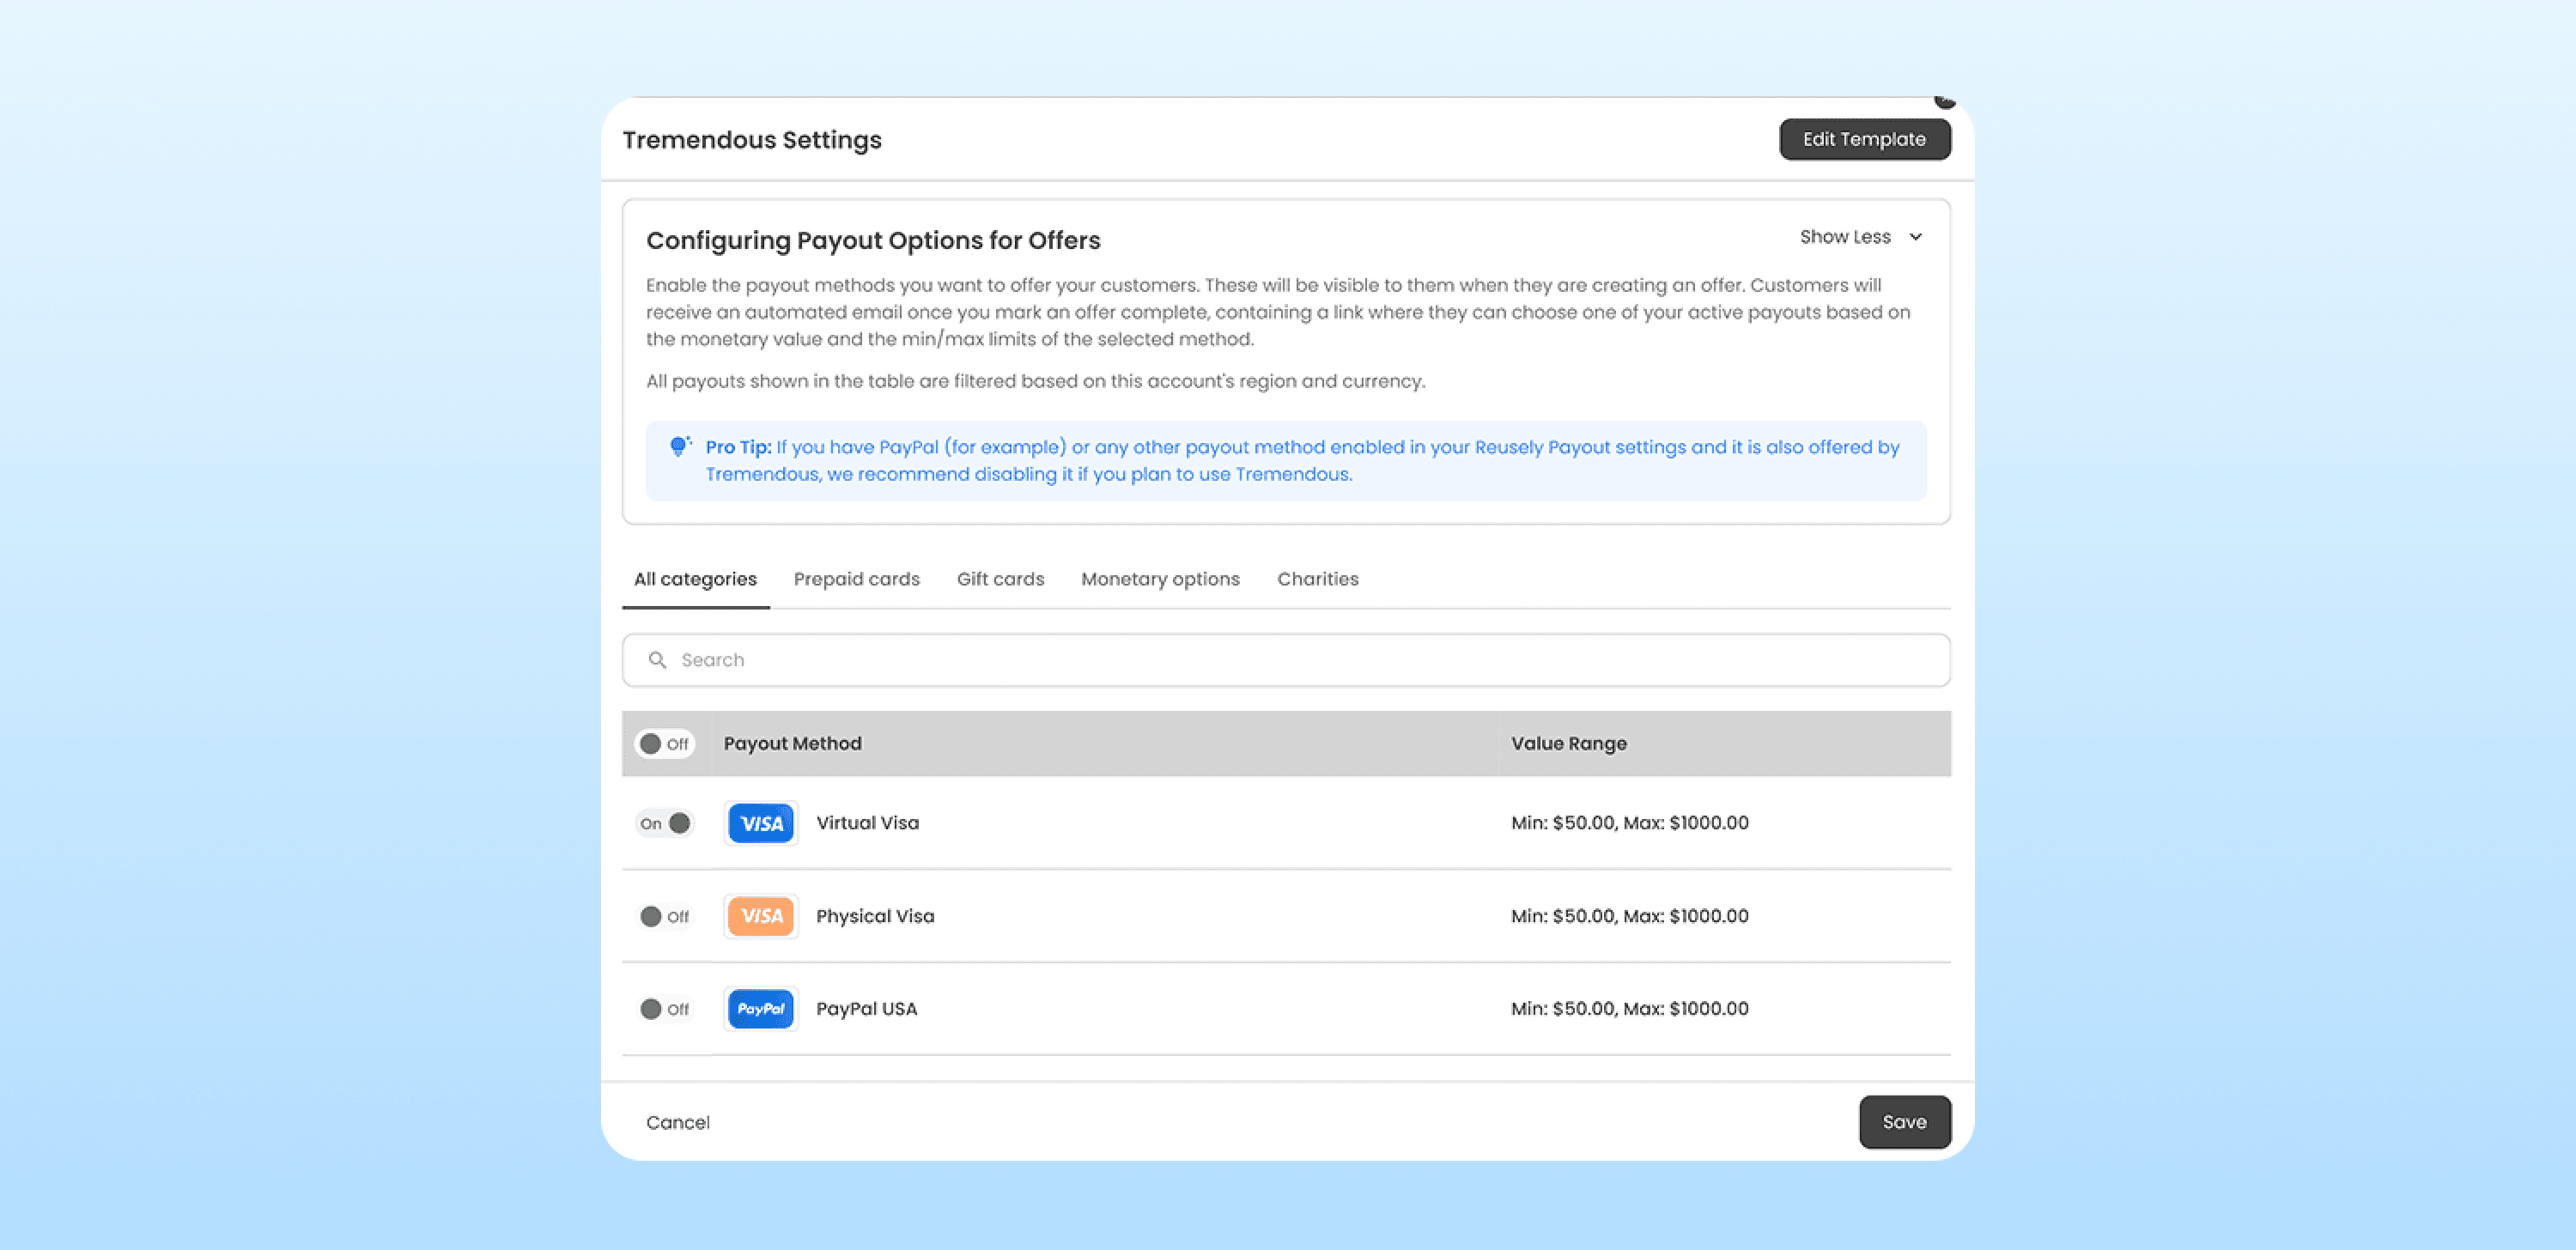The height and width of the screenshot is (1250, 2576).
Task: Enable the PayPal USA payout toggle
Action: (664, 1009)
